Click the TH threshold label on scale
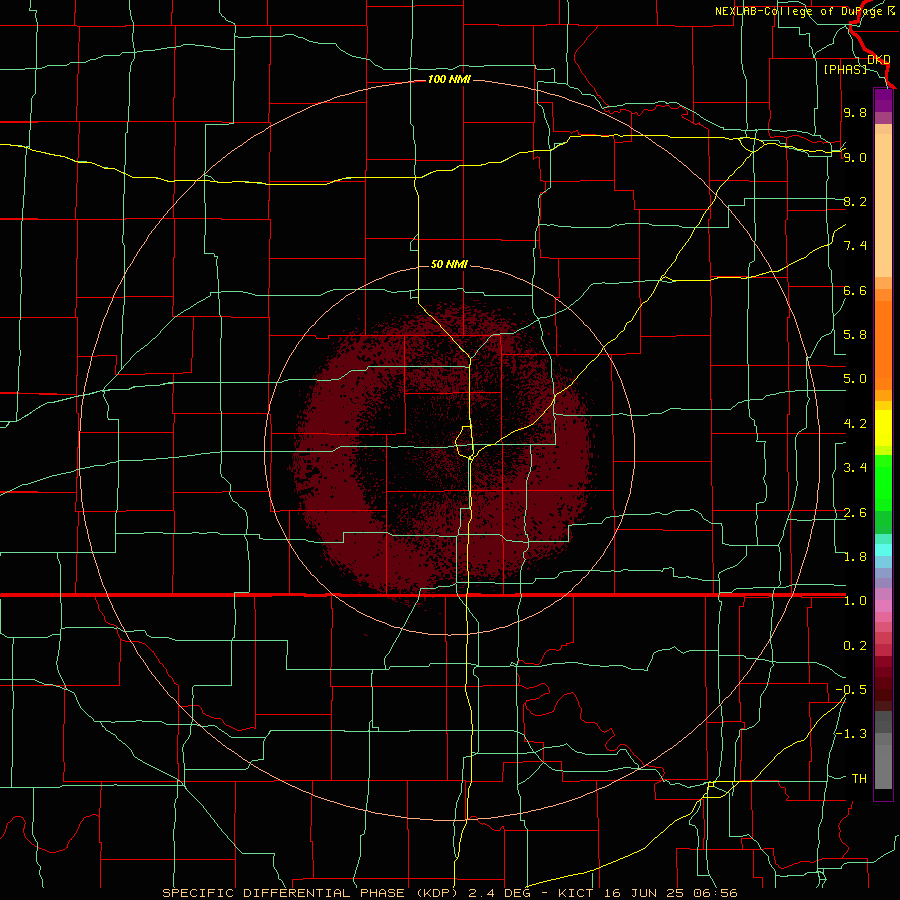Screen dimensions: 900x900 (x=859, y=778)
